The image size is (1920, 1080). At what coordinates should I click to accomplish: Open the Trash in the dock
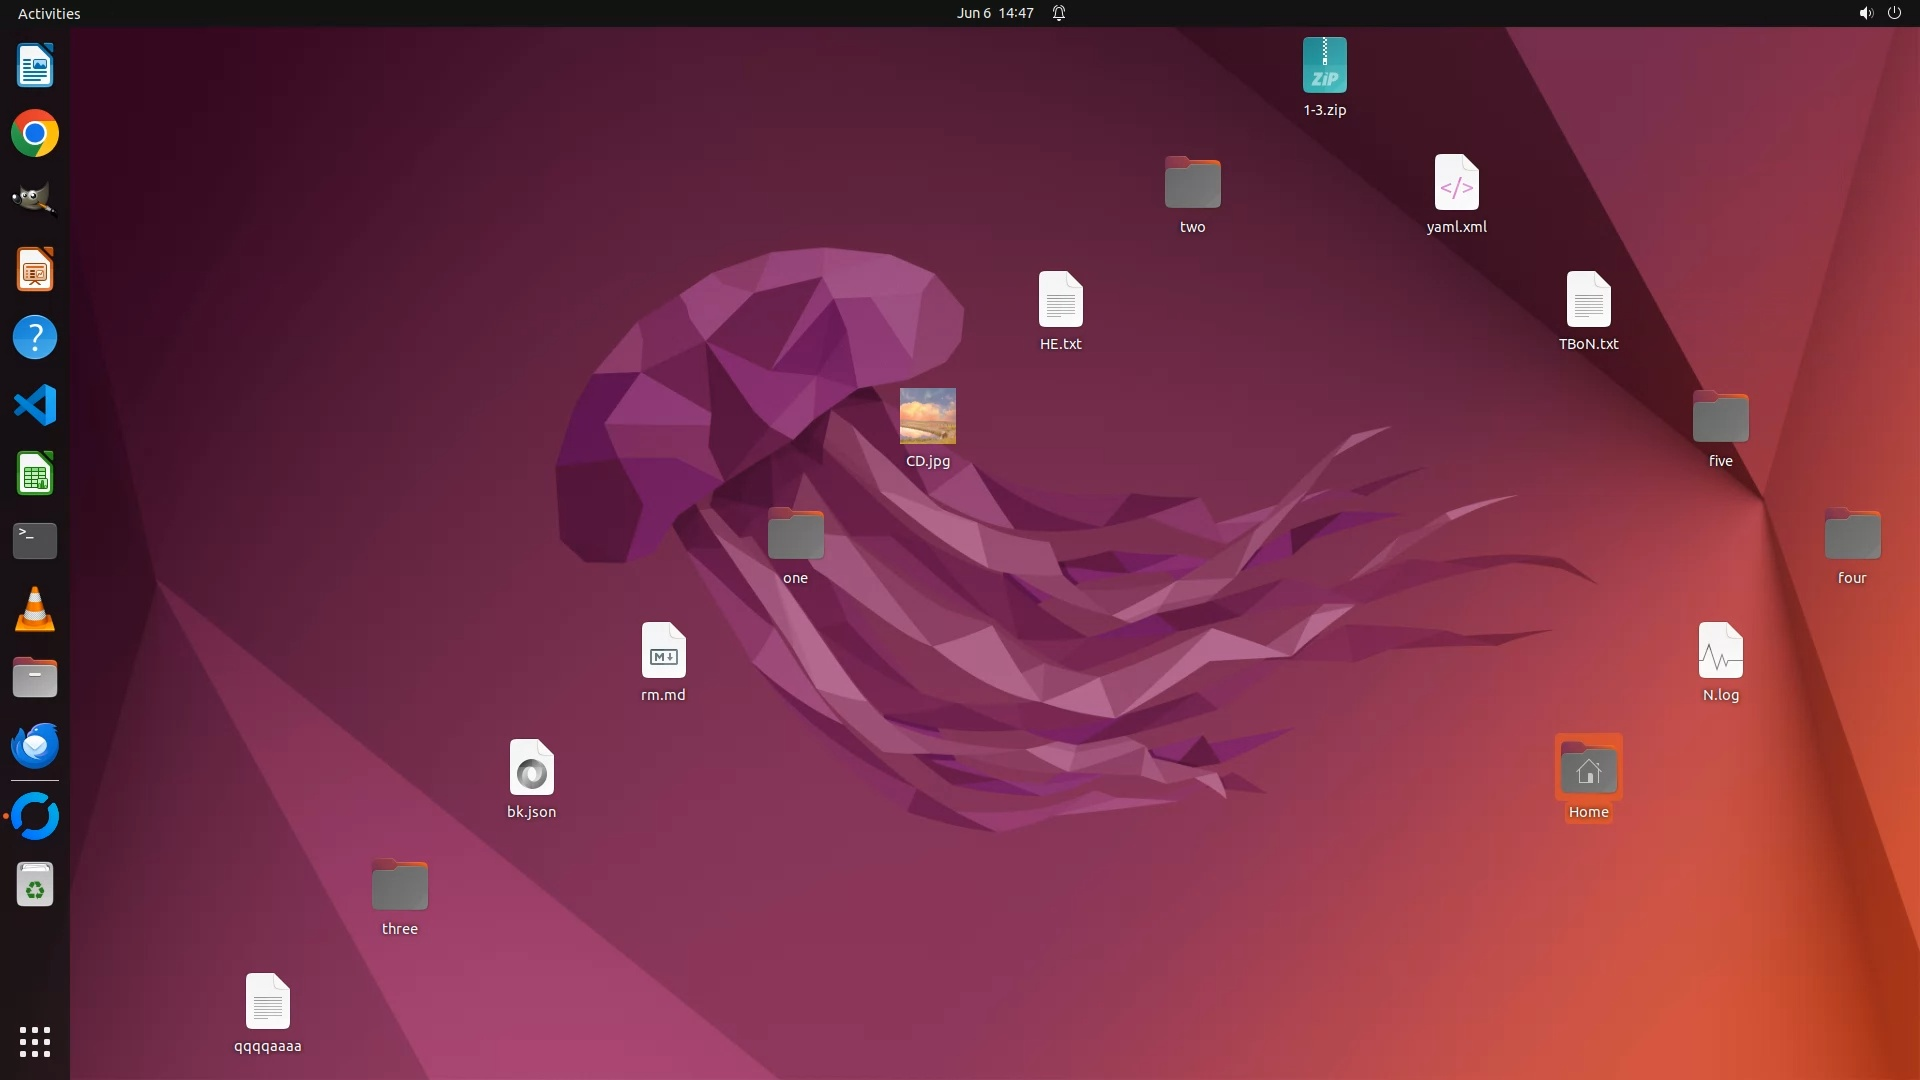point(35,885)
